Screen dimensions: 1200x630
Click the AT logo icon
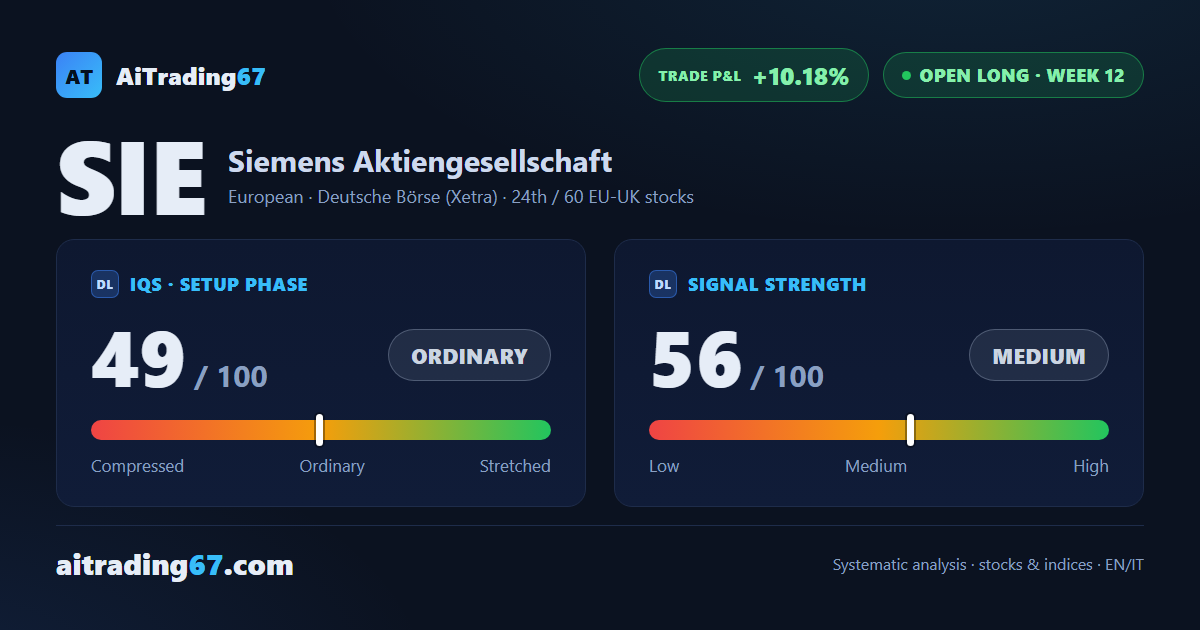[79, 75]
